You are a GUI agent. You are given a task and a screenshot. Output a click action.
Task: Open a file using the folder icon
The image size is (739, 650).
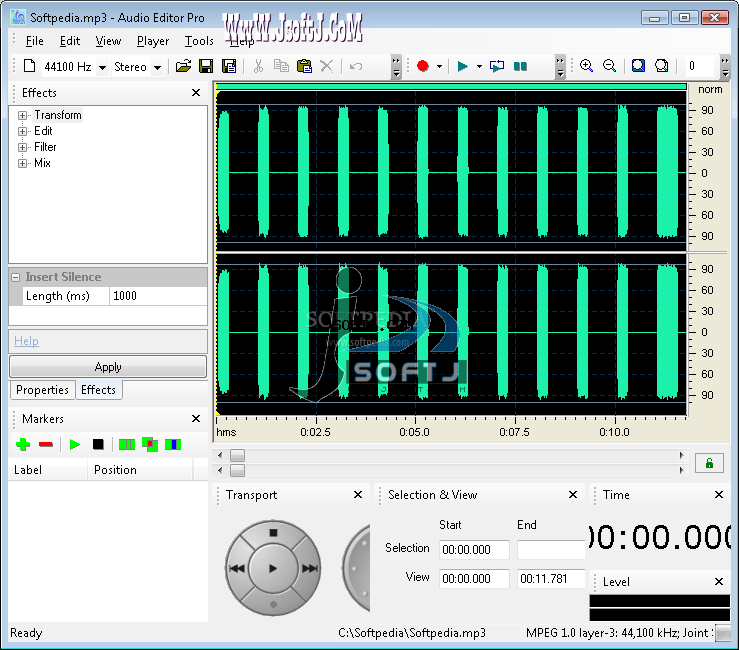[x=183, y=66]
